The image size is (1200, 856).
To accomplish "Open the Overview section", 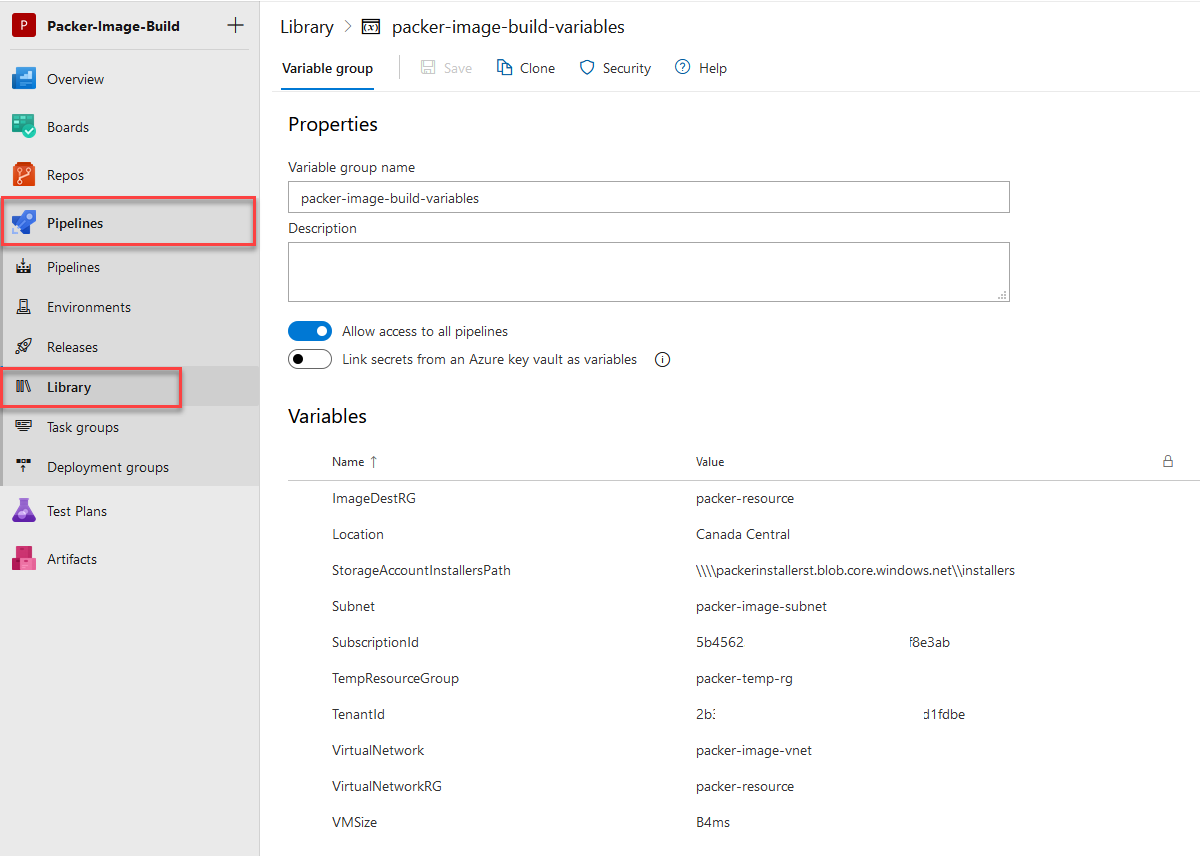I will pos(77,78).
